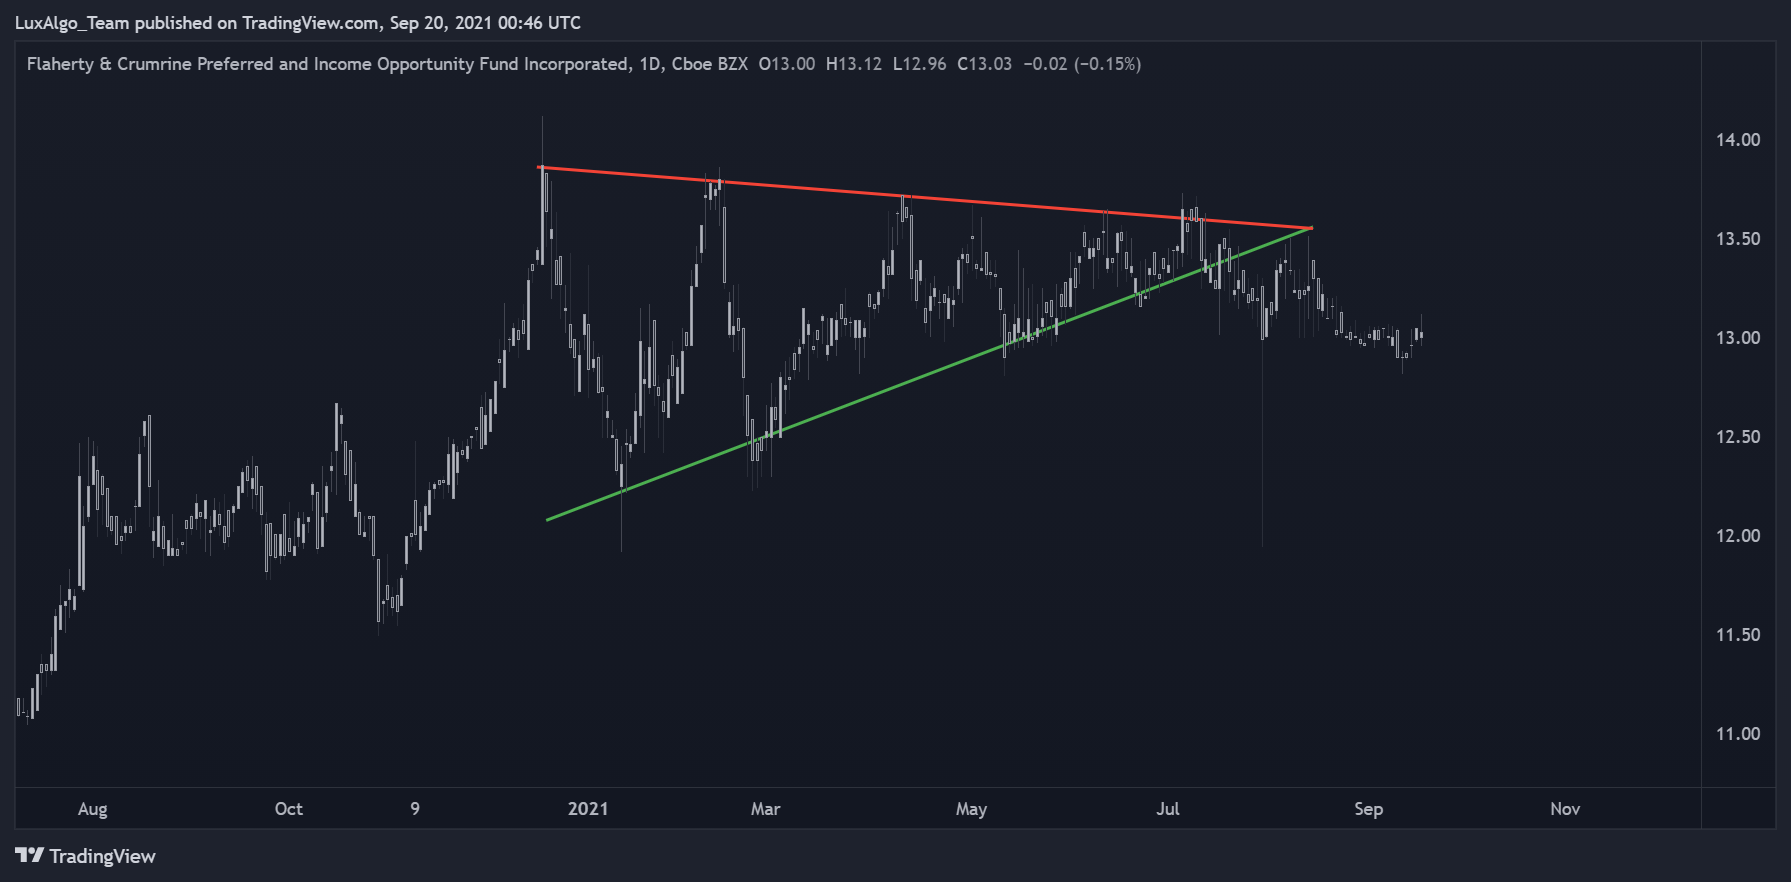
Task: Click the high value H13.12
Action: 854,64
